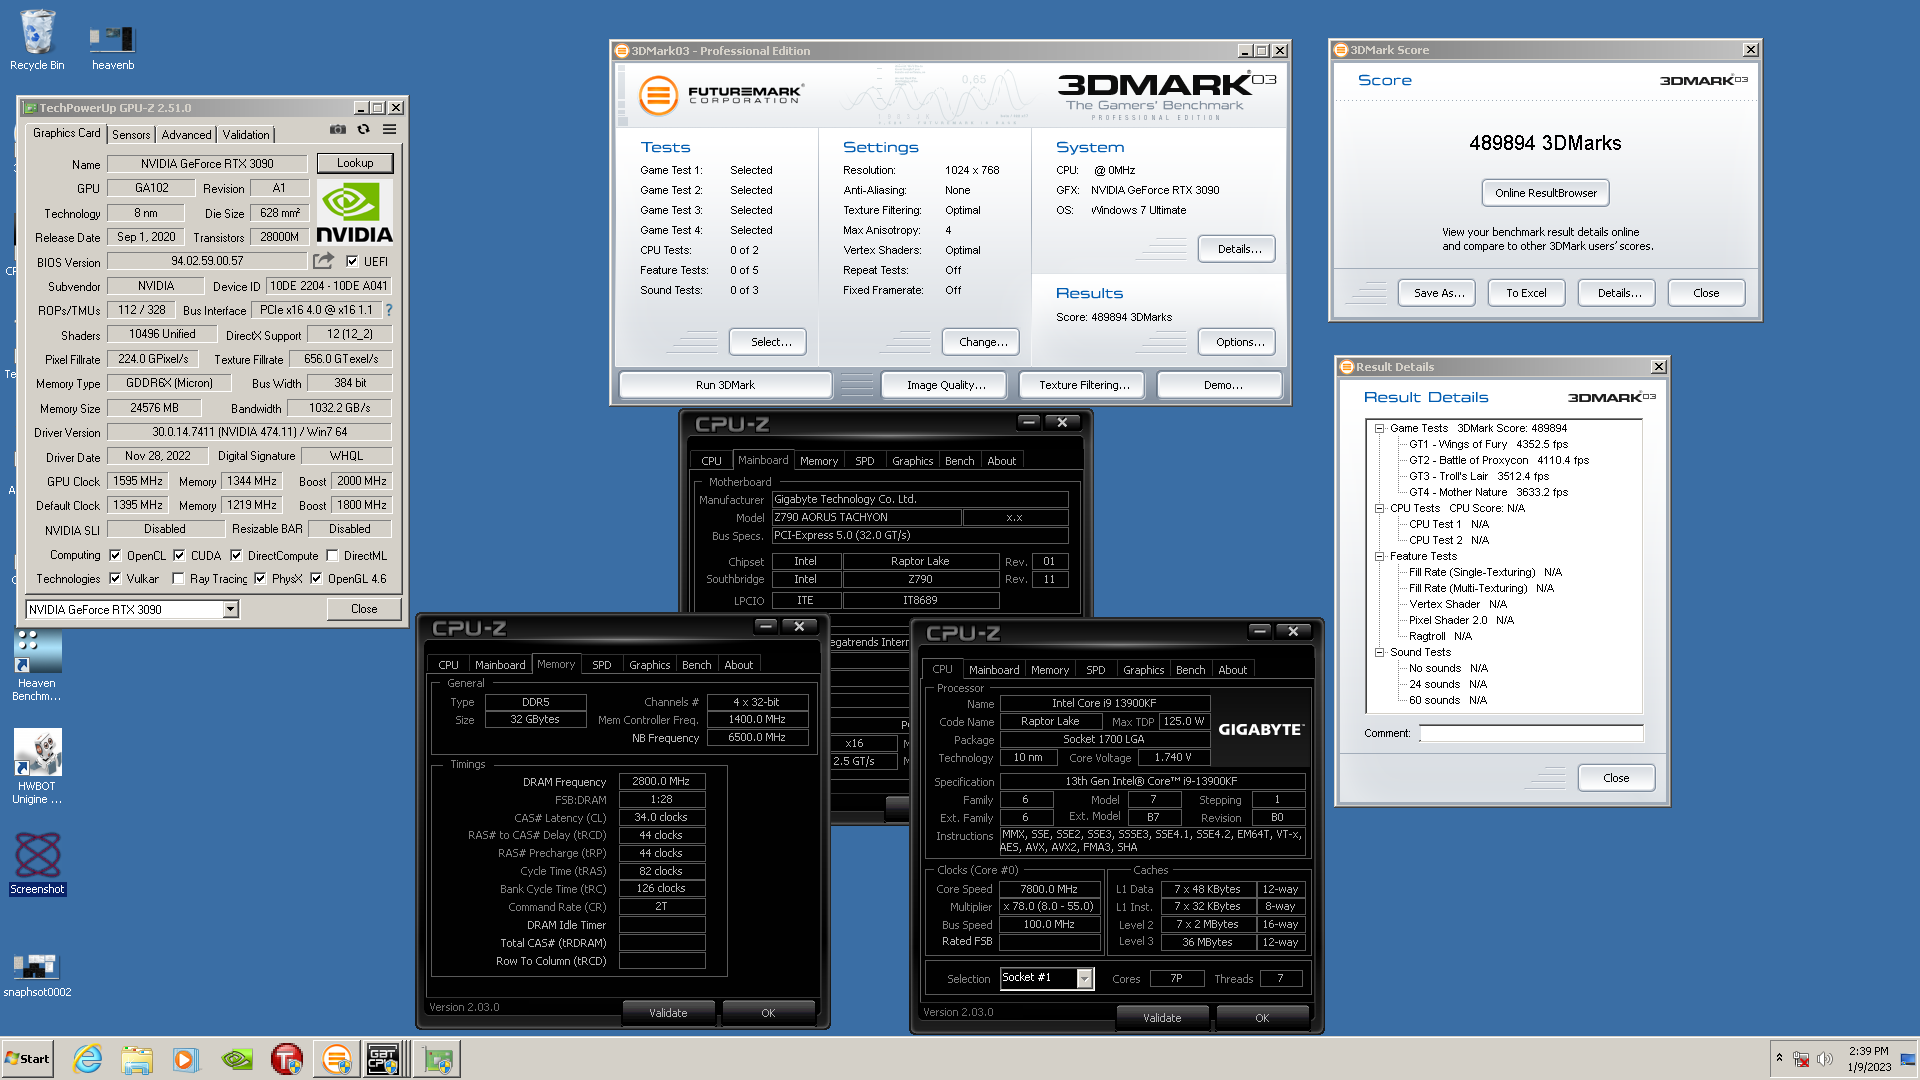
Task: Click Online ResultBrowser button
Action: (1545, 193)
